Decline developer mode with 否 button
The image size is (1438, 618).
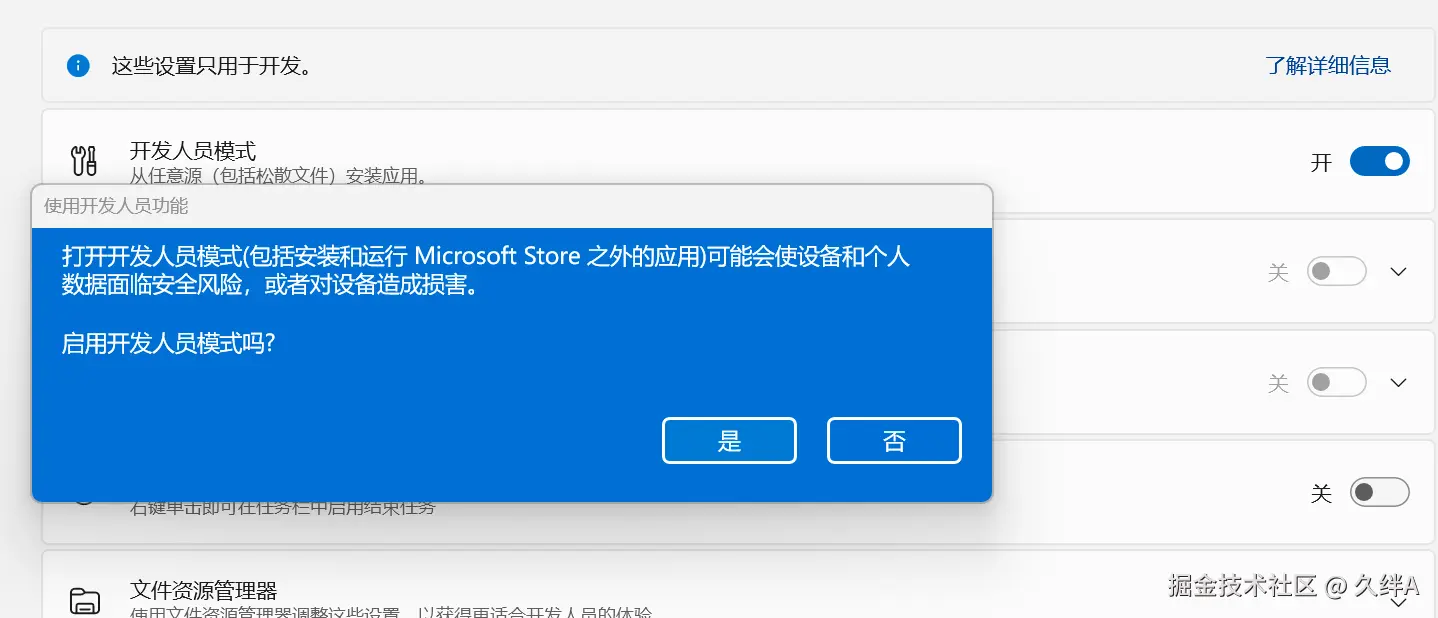tap(894, 441)
